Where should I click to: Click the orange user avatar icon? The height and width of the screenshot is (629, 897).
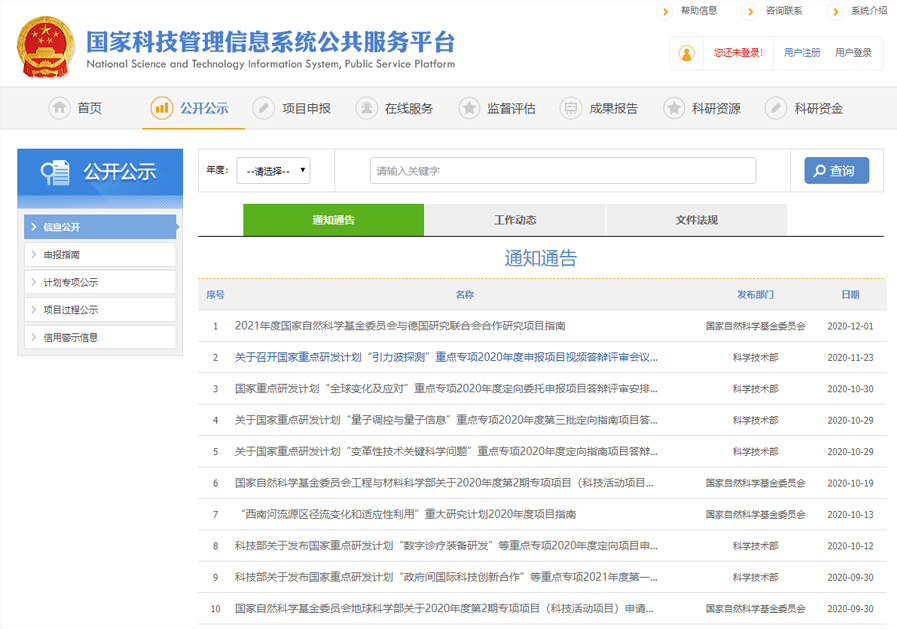686,53
